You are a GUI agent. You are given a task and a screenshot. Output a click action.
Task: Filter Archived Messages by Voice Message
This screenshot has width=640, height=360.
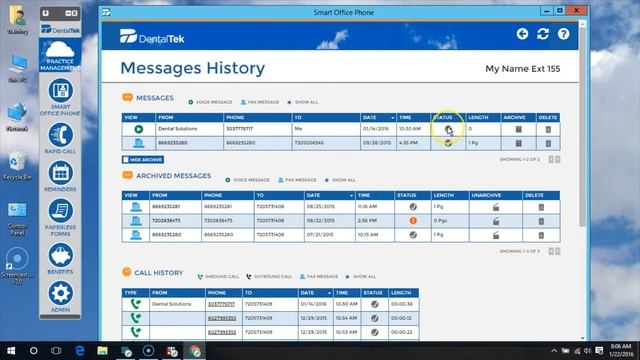point(247,180)
